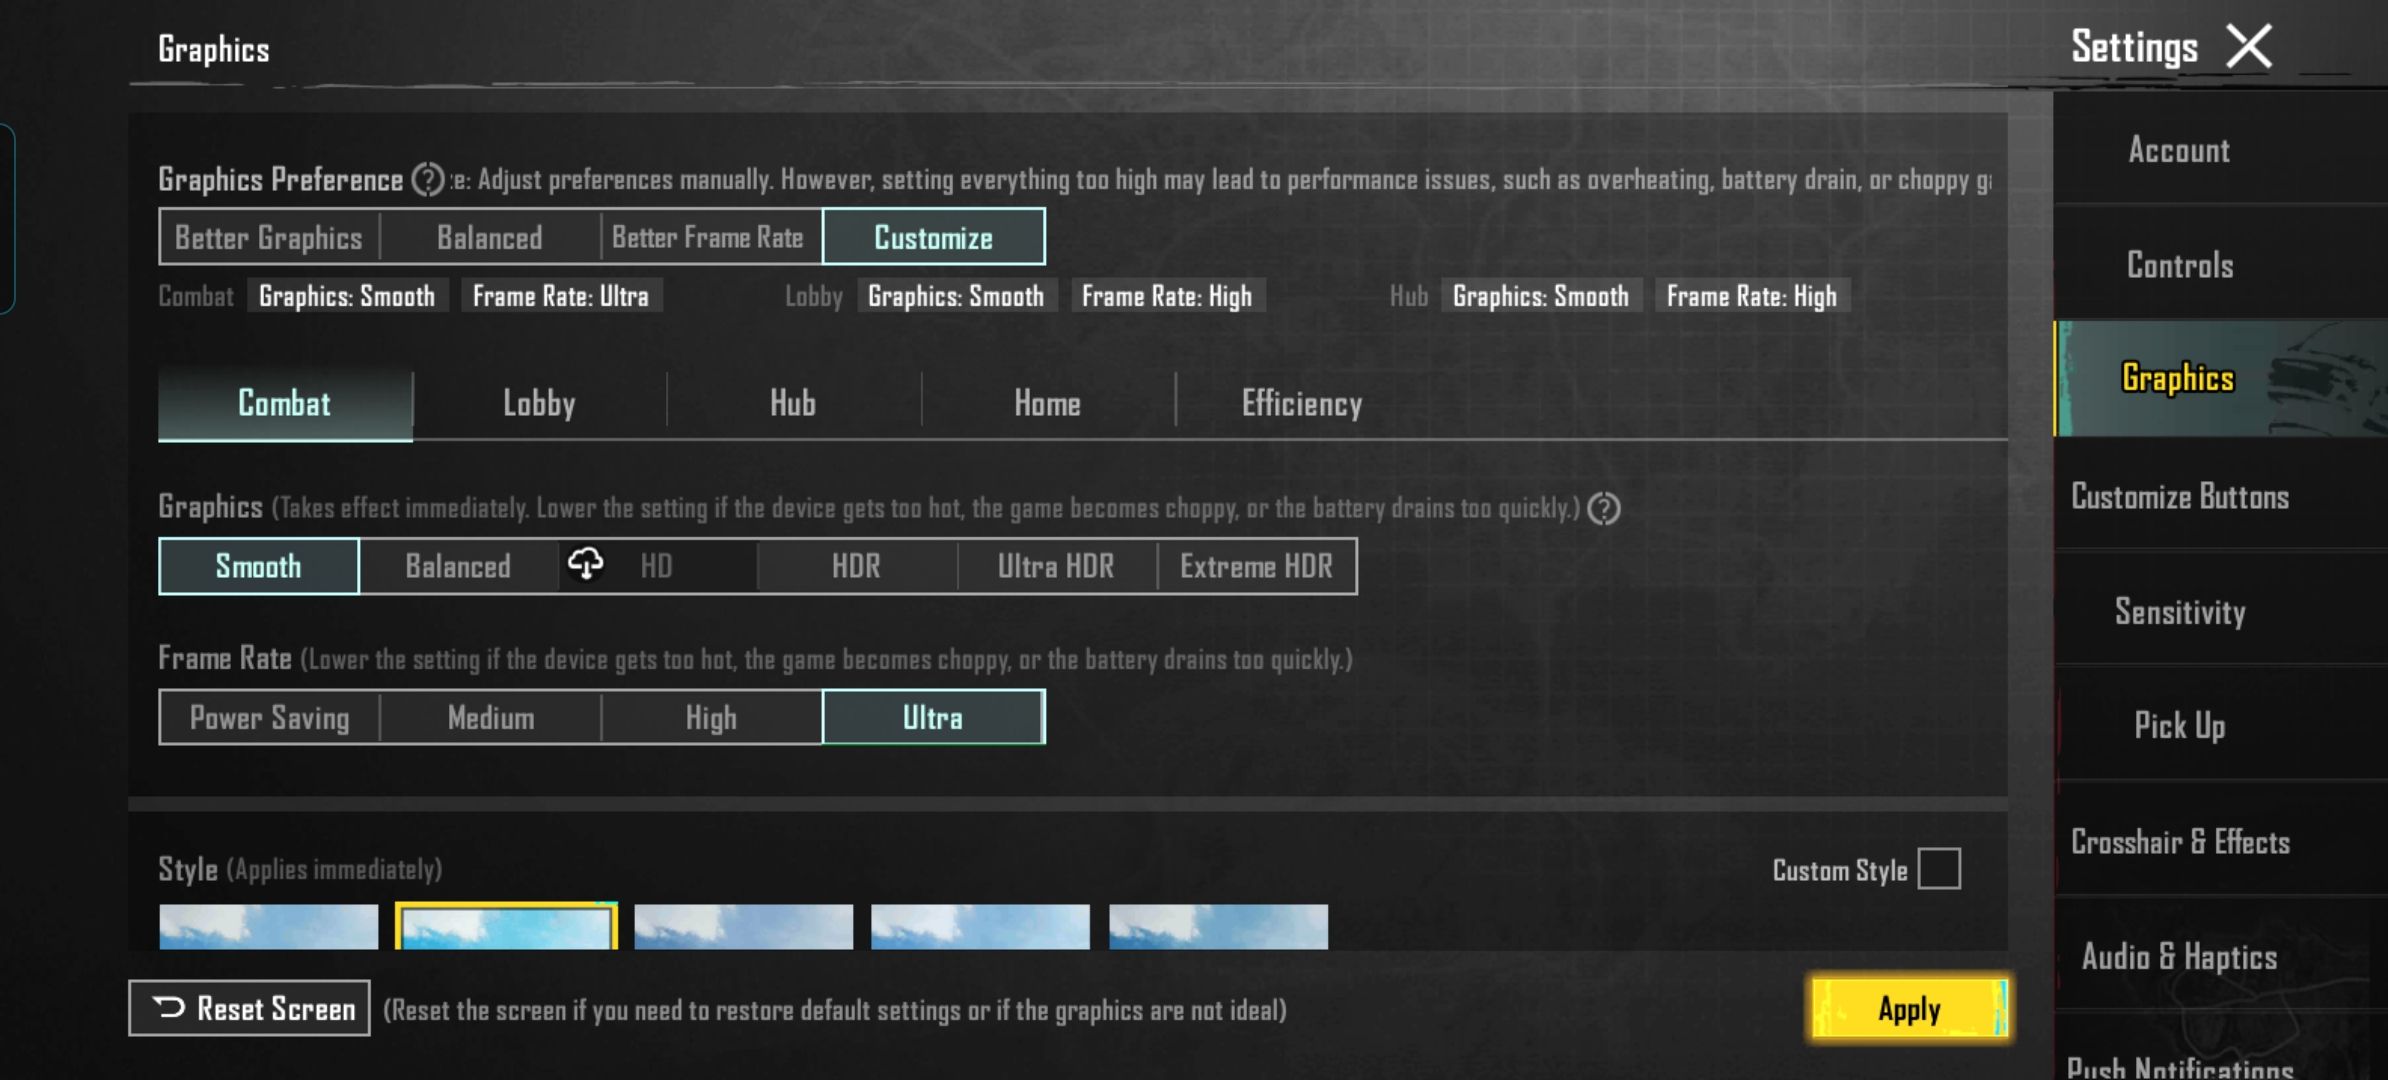Switch to the Lobby tab
Screen dimensions: 2388x1080
pyautogui.click(x=539, y=404)
